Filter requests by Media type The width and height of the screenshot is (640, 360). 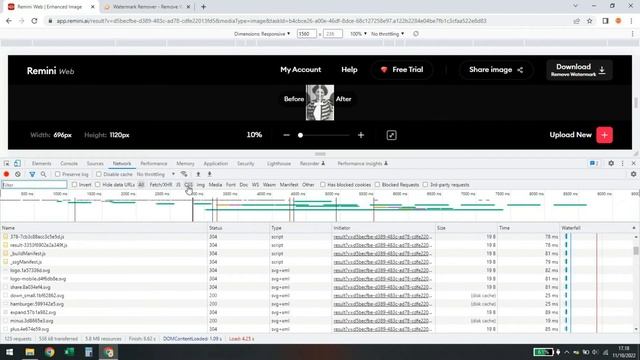click(x=215, y=185)
